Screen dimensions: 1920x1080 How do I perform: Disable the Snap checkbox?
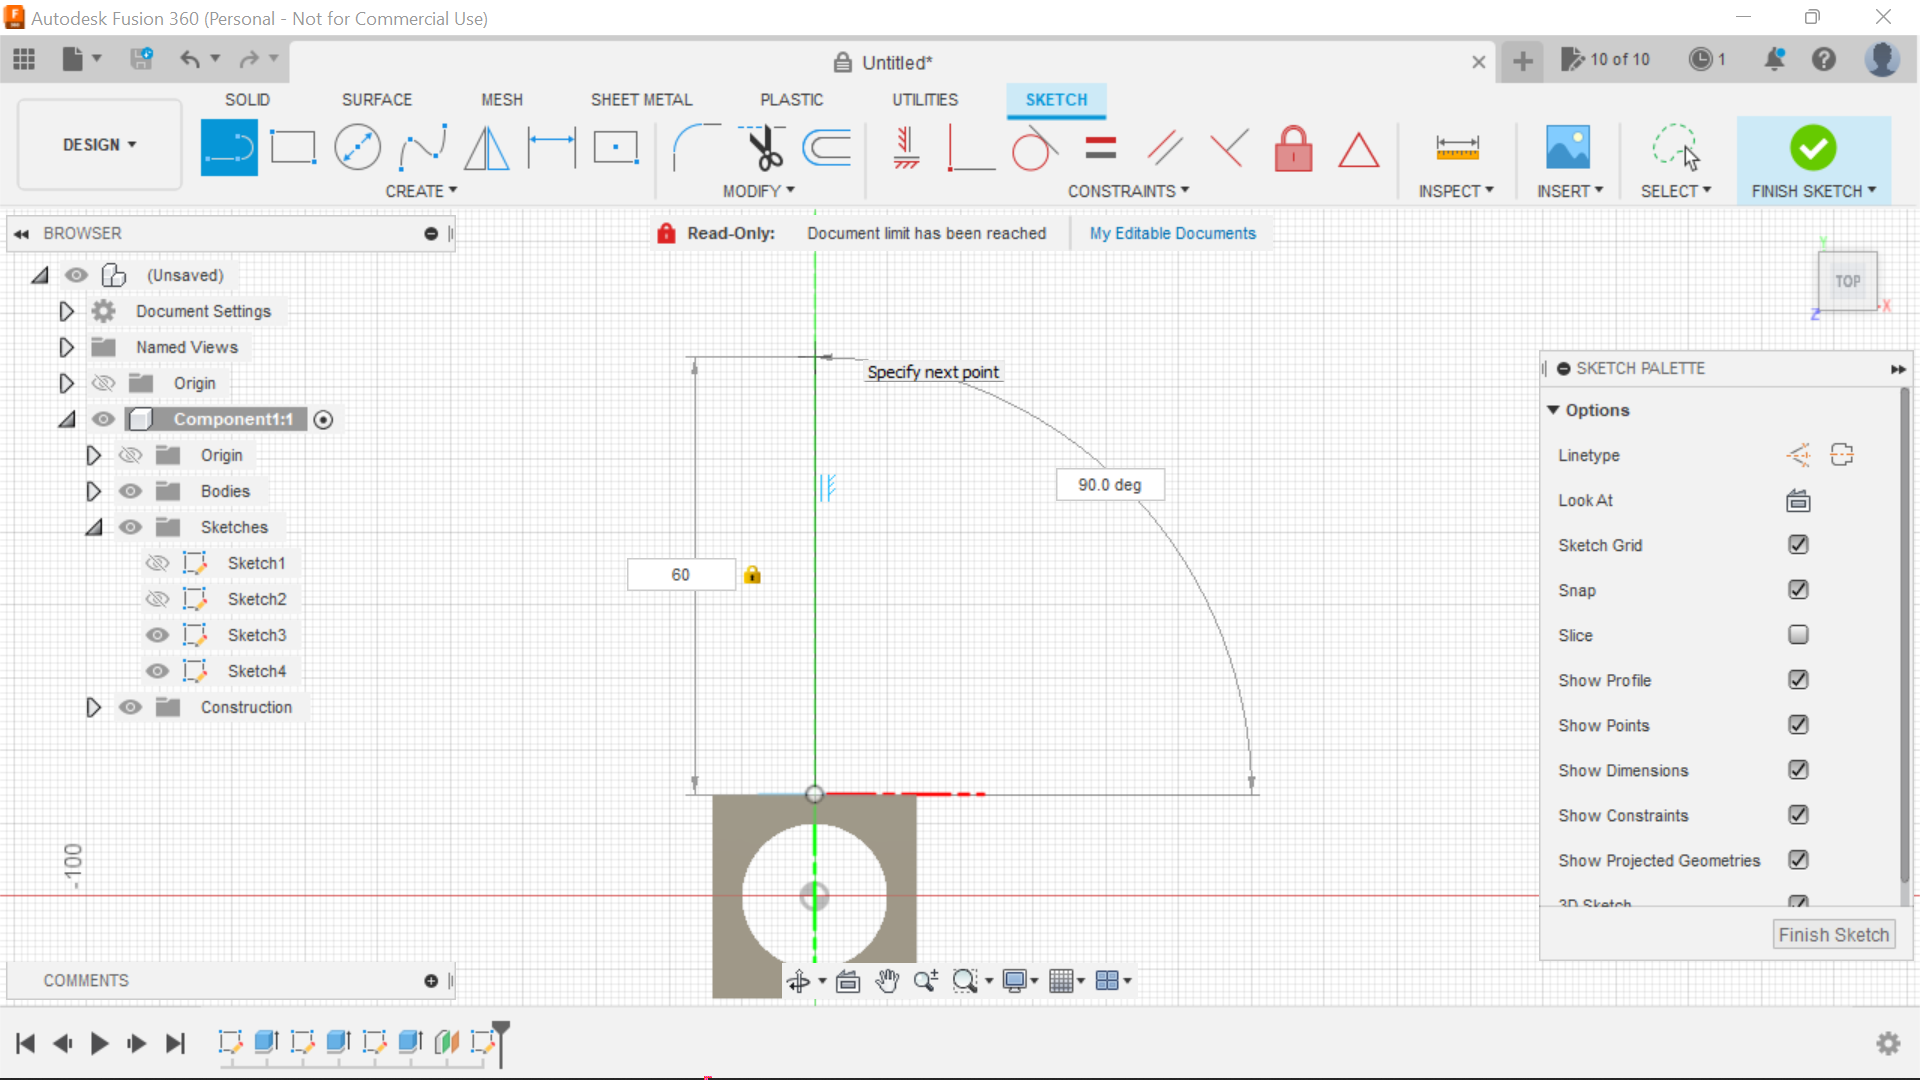click(1798, 590)
